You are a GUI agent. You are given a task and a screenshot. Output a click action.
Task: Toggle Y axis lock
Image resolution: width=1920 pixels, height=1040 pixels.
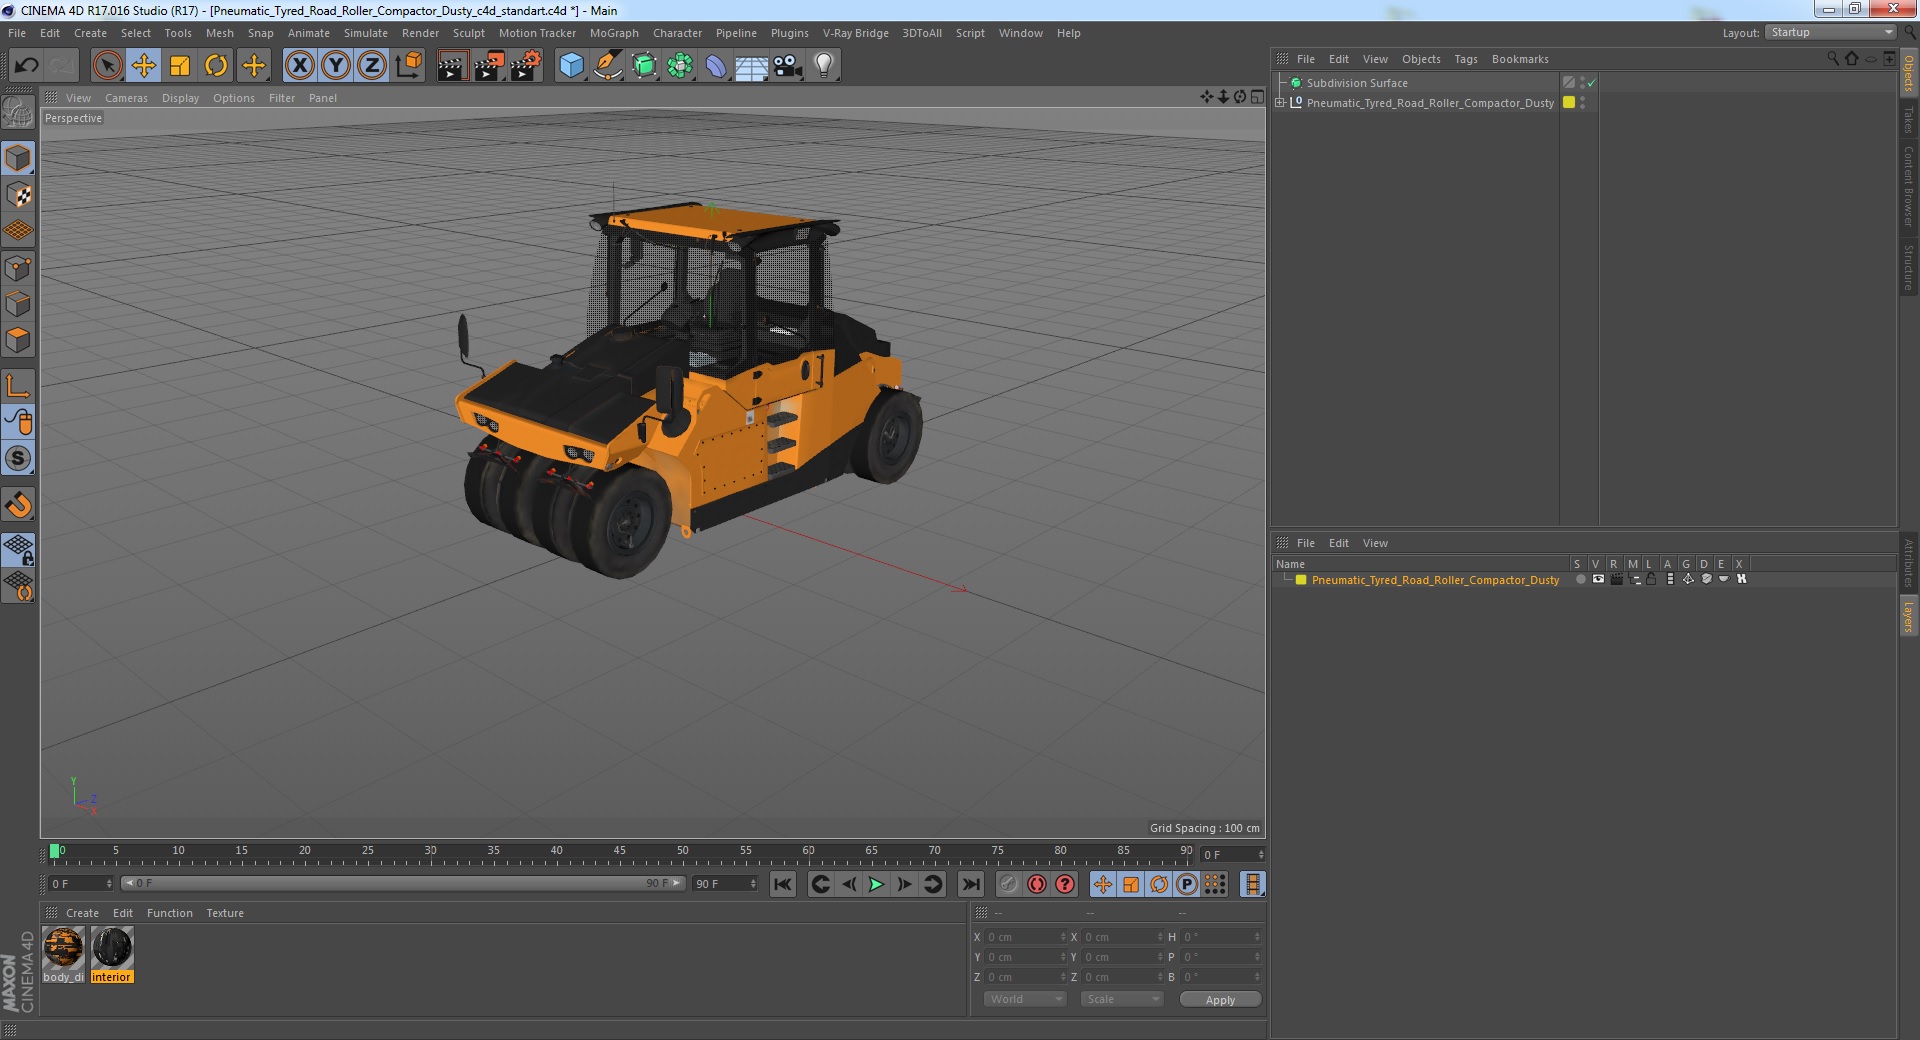coord(336,66)
